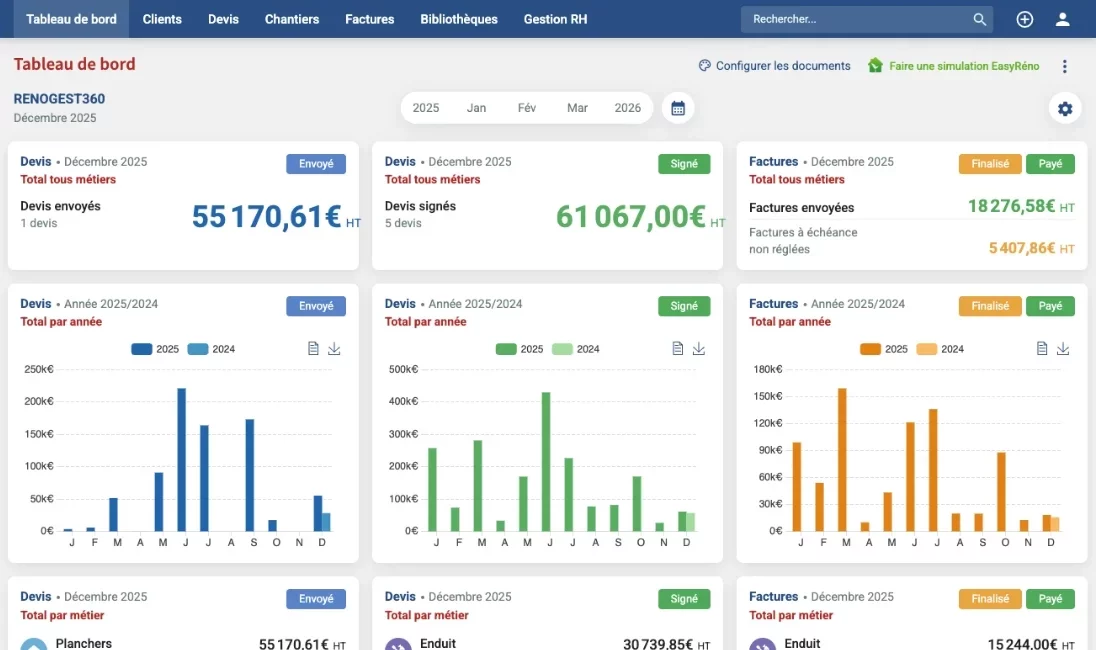Download the Devis Envoyé yearly chart
This screenshot has width=1096, height=650.
[x=334, y=349]
